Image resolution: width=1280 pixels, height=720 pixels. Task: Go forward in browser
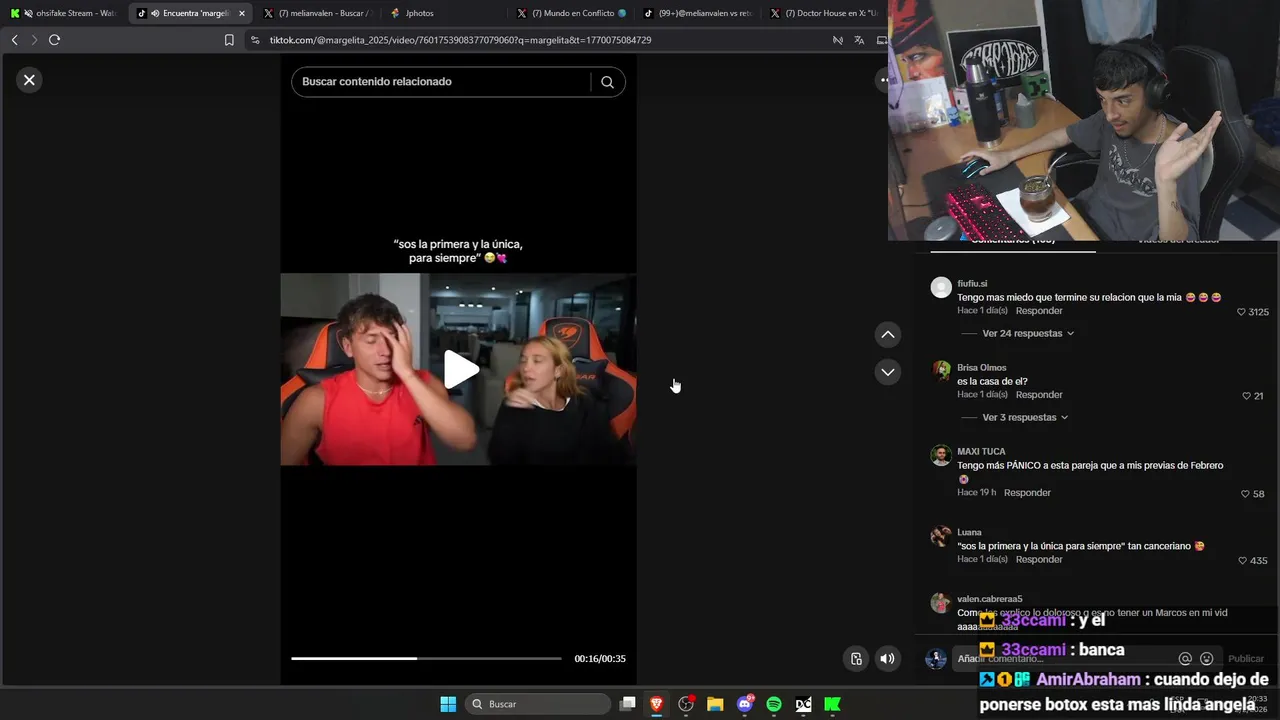pos(33,40)
